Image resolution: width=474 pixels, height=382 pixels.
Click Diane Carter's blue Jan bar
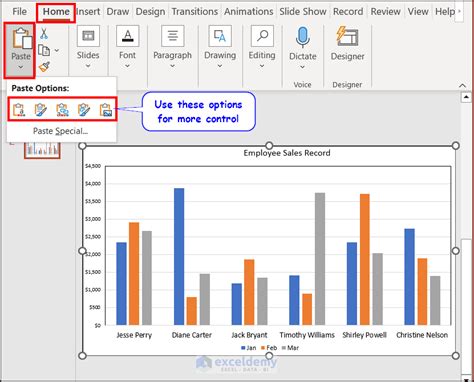click(179, 256)
